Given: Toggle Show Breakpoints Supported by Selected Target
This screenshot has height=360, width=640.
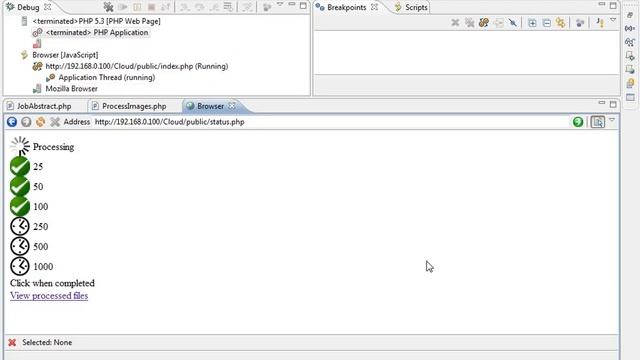Looking at the screenshot, I should pos(484,22).
